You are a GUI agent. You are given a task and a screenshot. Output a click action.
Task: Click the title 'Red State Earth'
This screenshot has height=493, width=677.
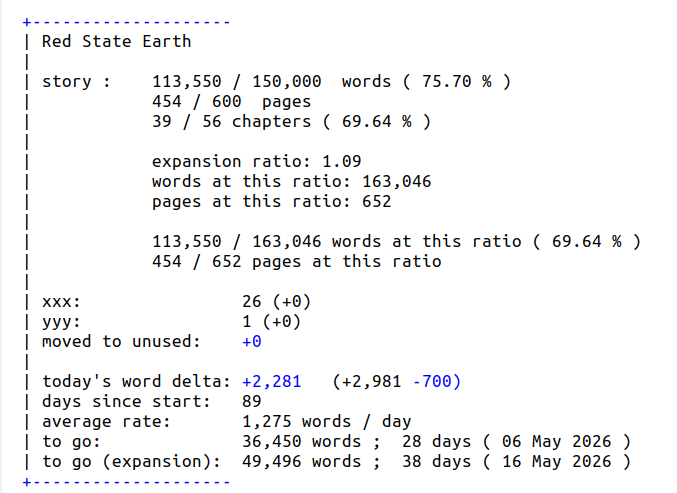click(117, 41)
